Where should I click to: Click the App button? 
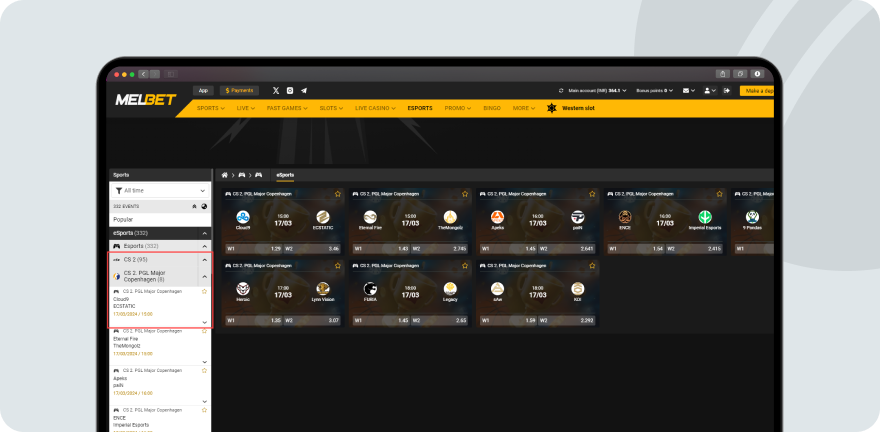[x=203, y=90]
